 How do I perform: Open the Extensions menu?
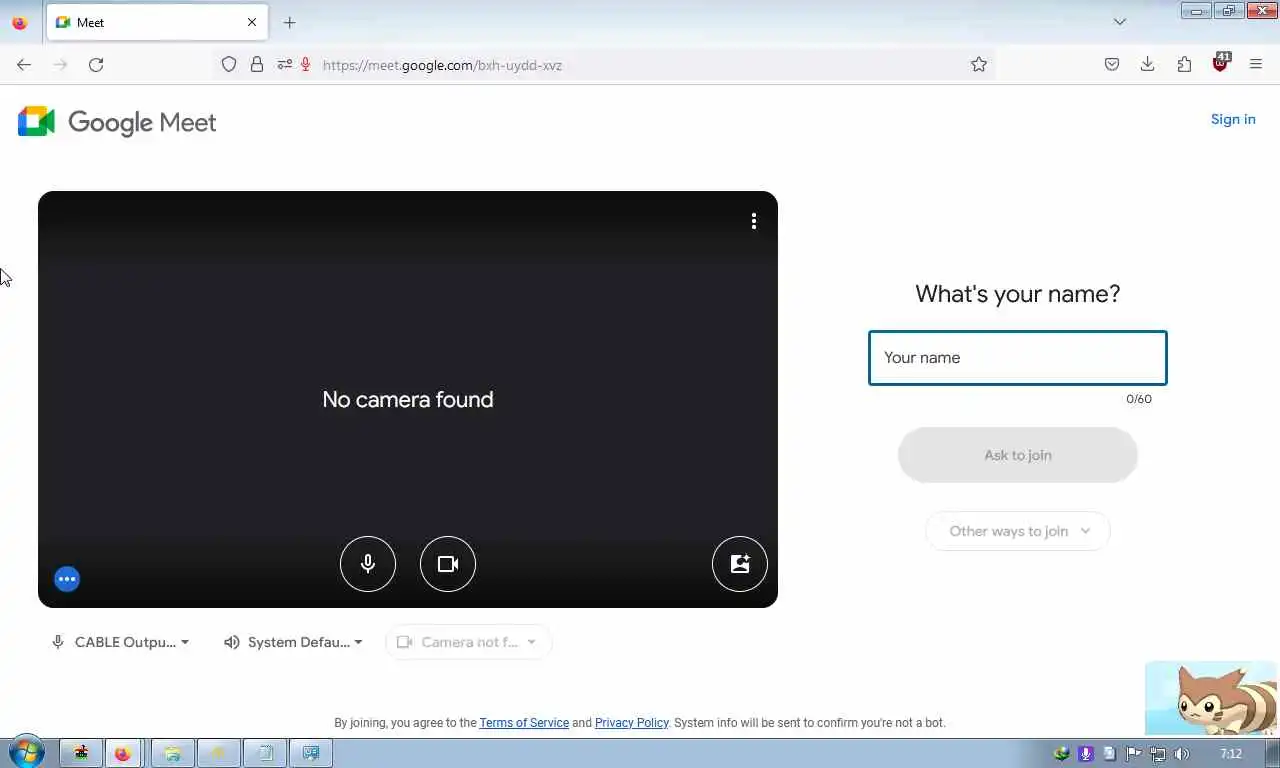click(x=1184, y=65)
